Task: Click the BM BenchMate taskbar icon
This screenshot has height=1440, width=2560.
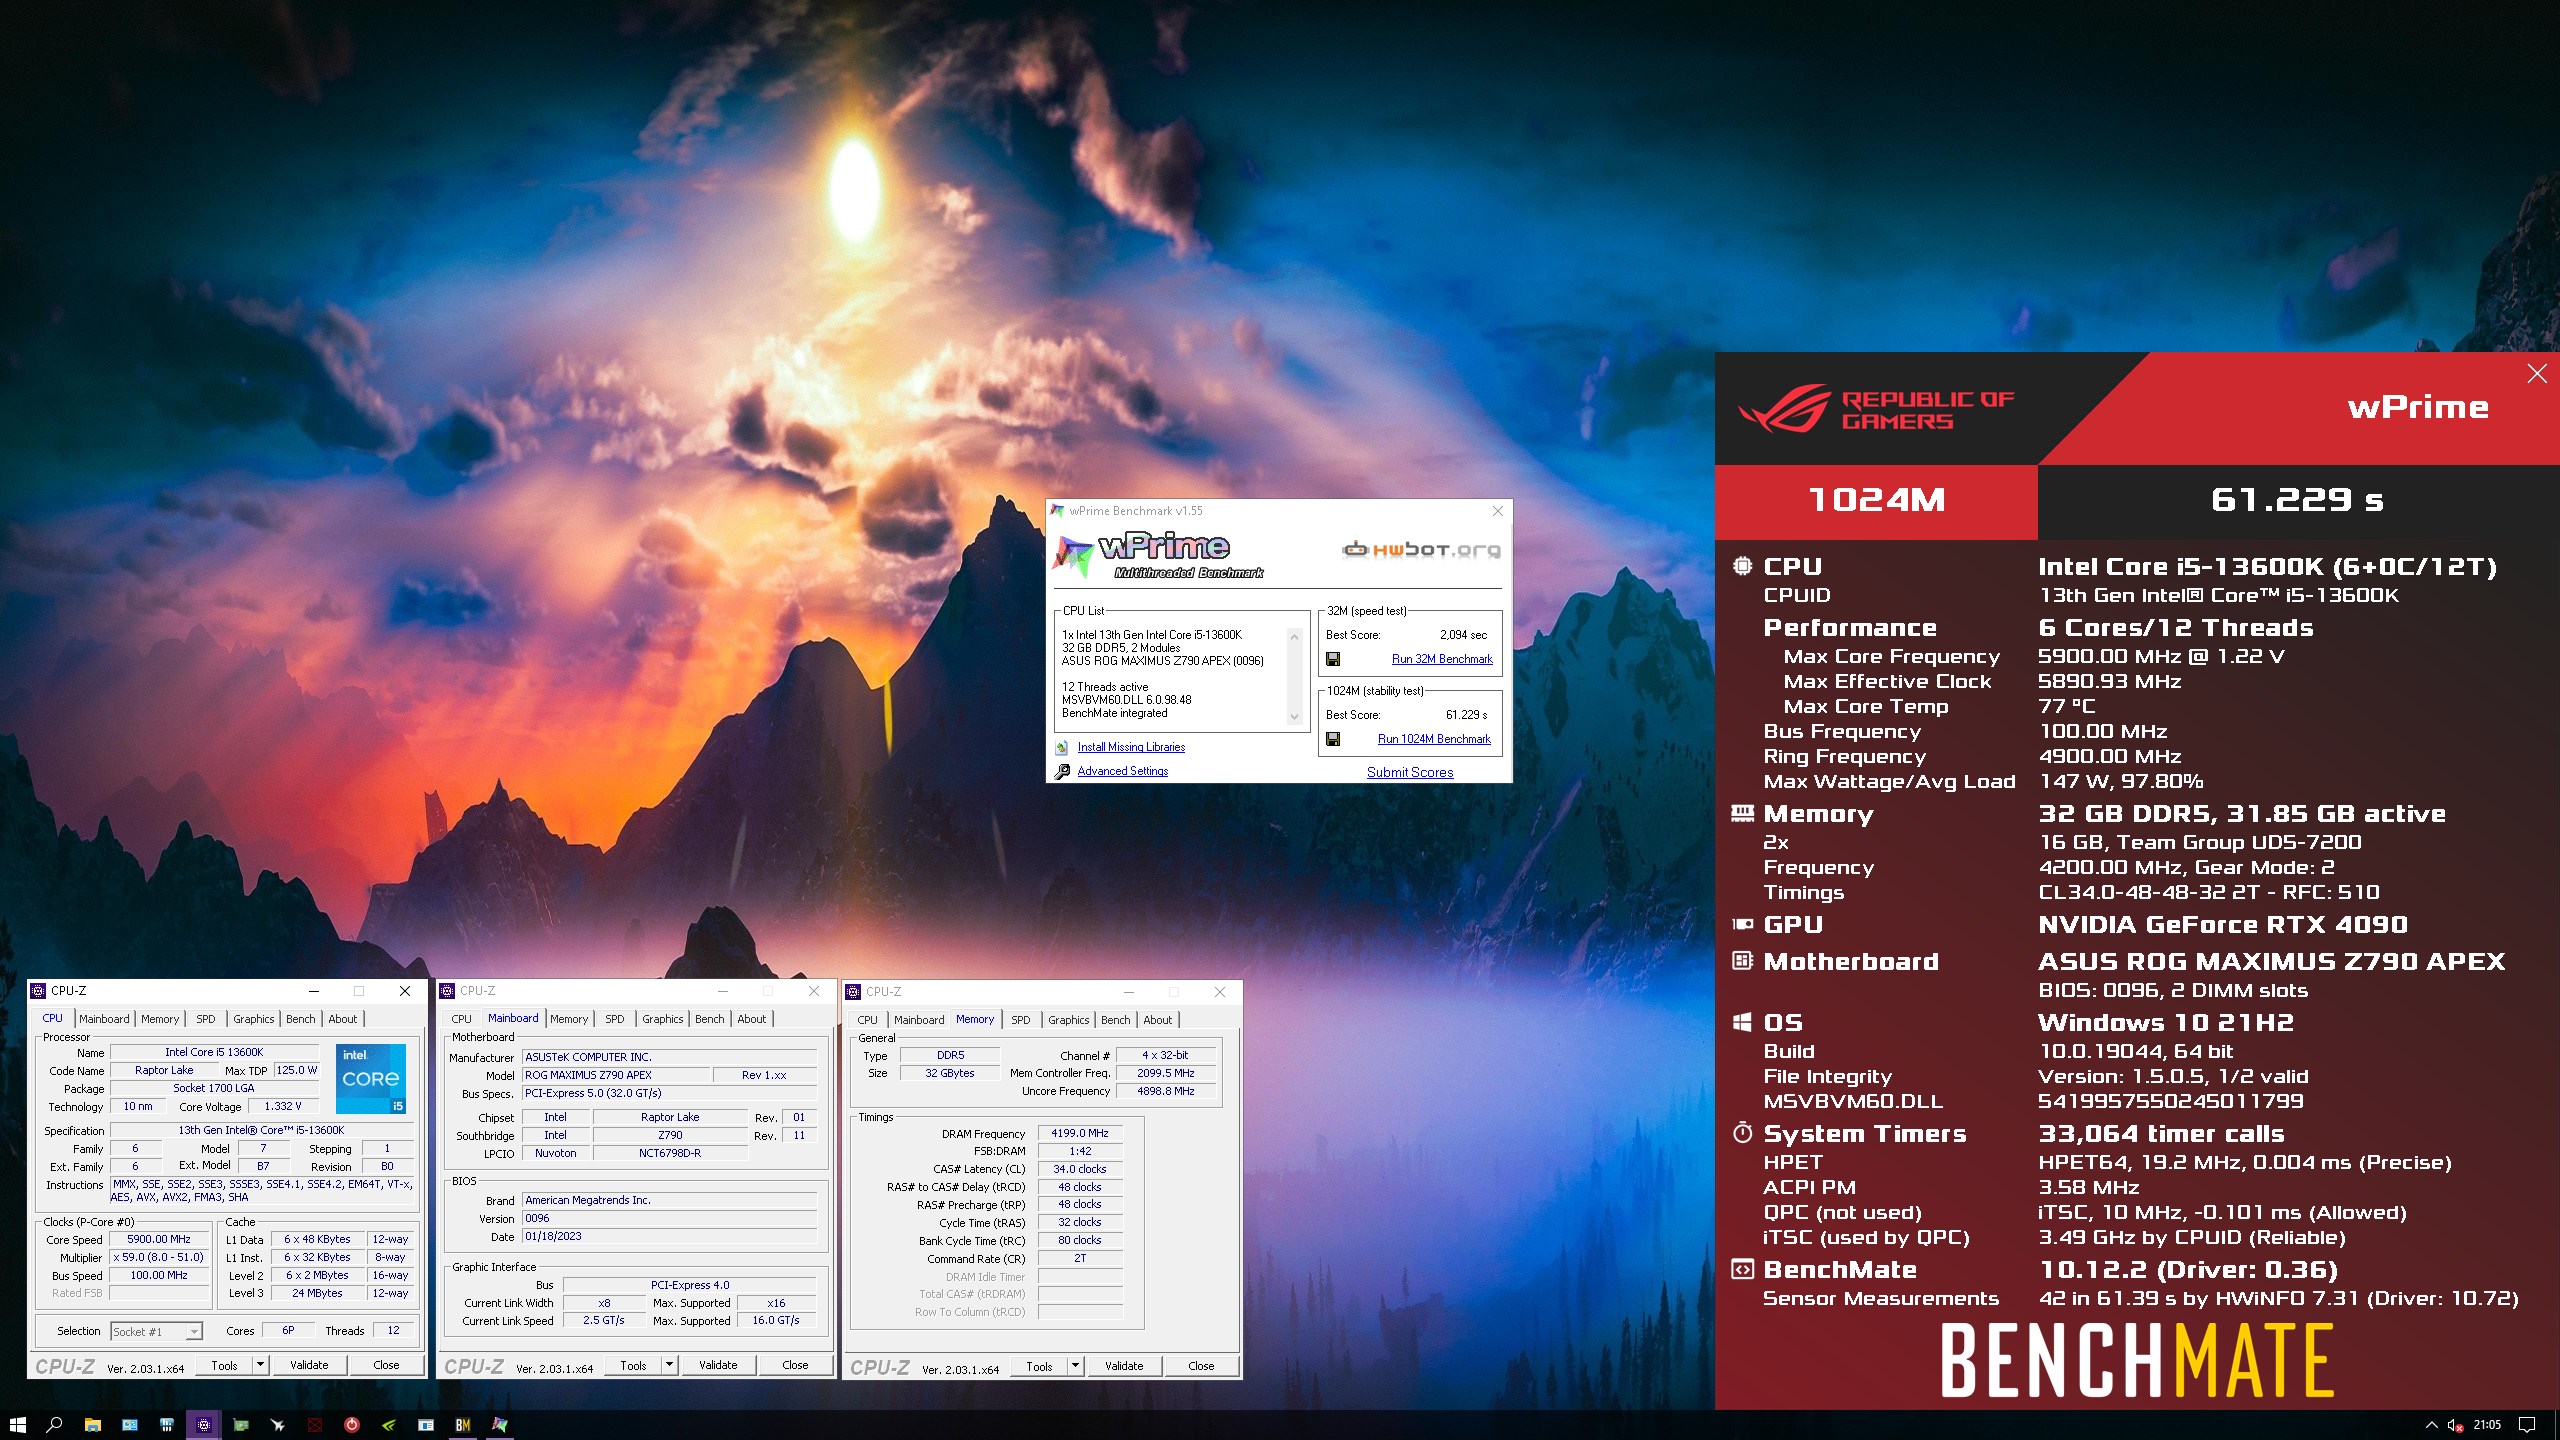Action: 462,1424
